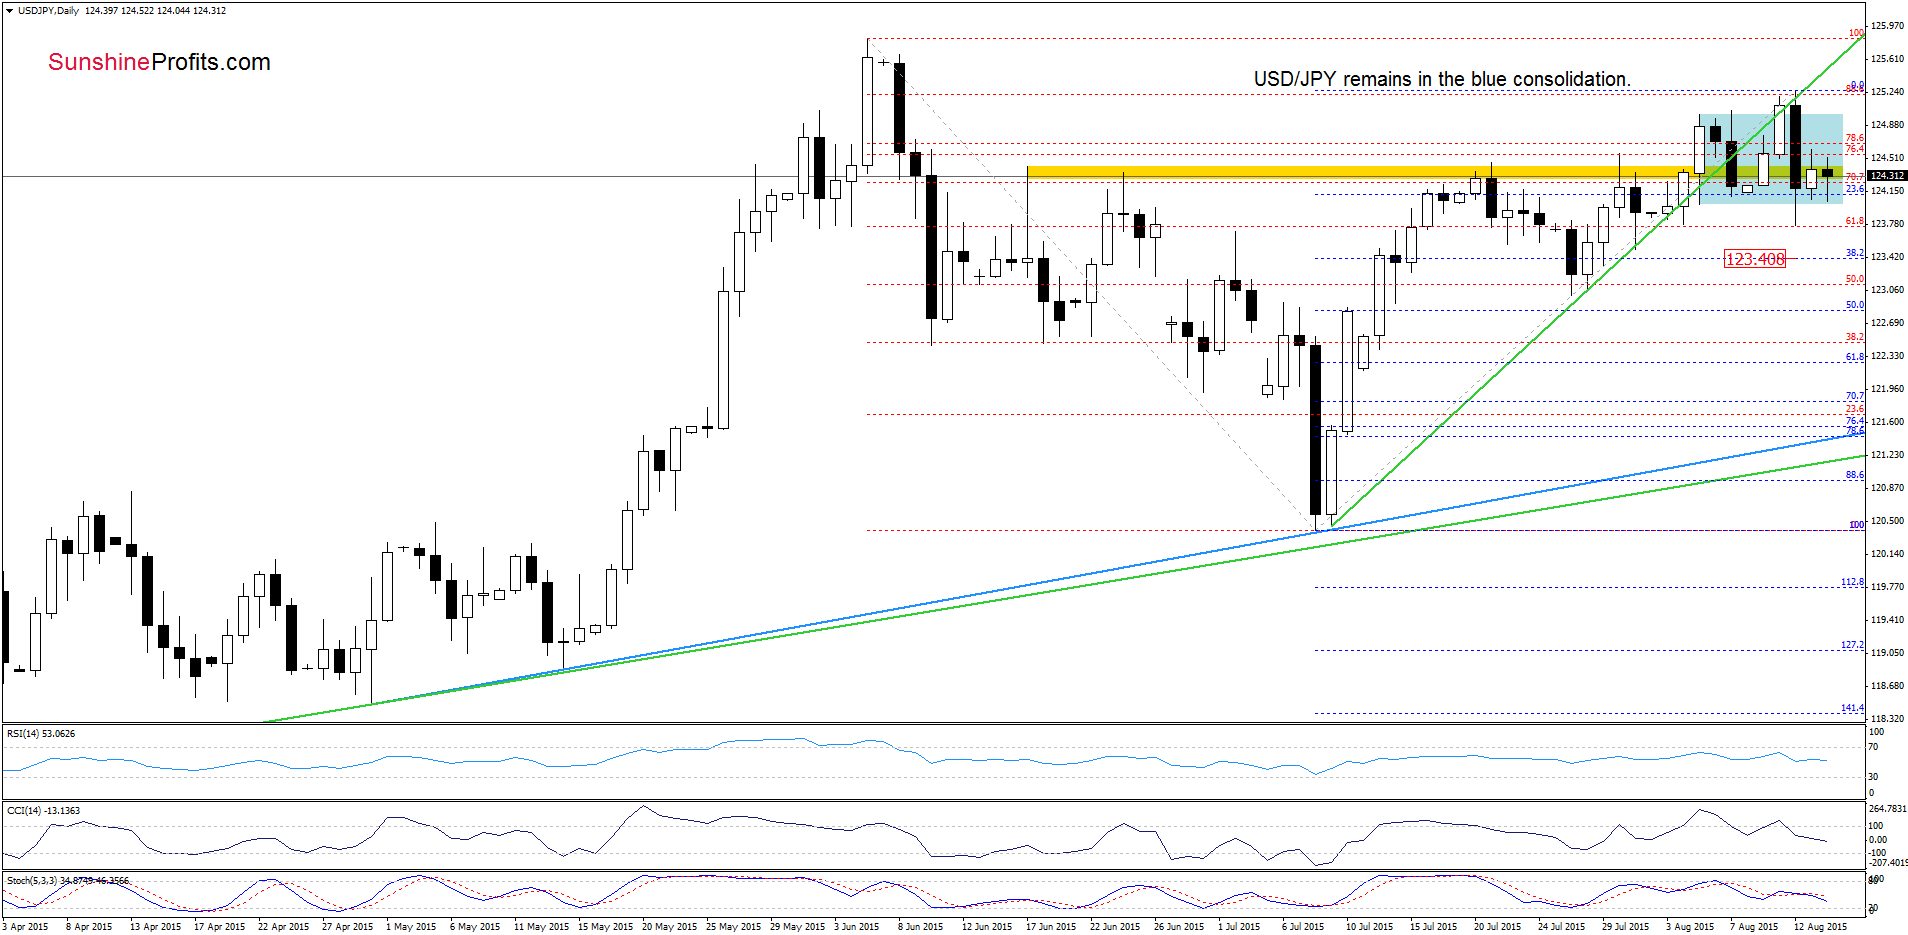The height and width of the screenshot is (935, 1908).
Task: Click the 119.410 price axis label
Action: click(1887, 620)
